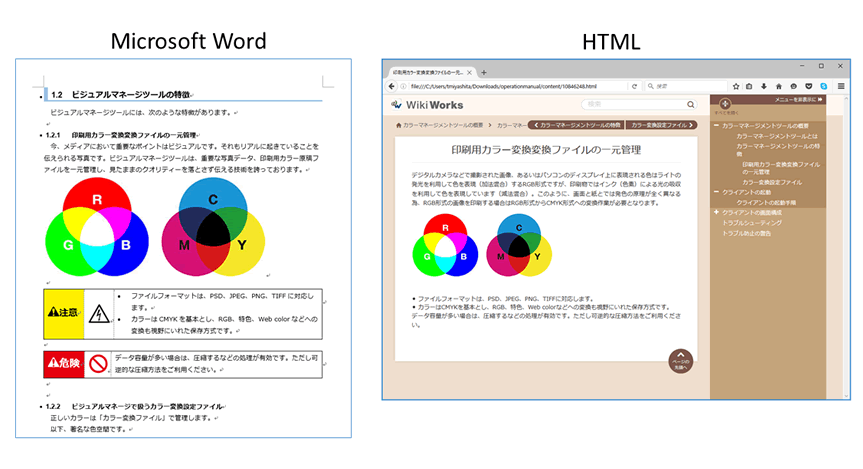Hide the menu via メニューを非表示に
This screenshot has width=863, height=469.
pos(799,100)
